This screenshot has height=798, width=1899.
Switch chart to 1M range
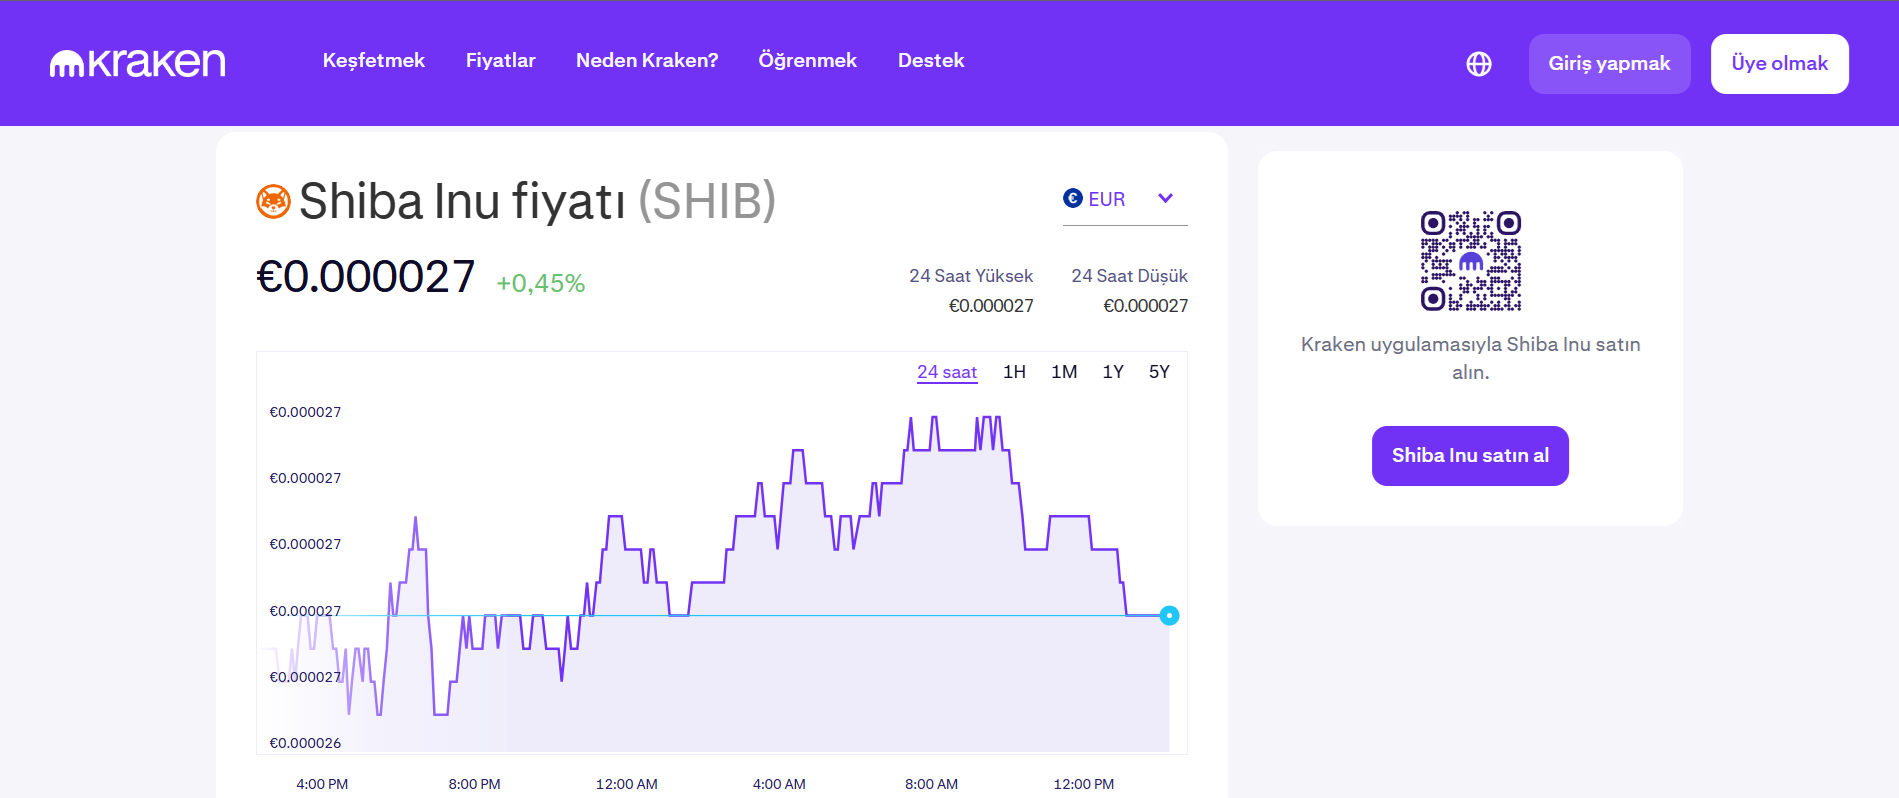[x=1064, y=372]
